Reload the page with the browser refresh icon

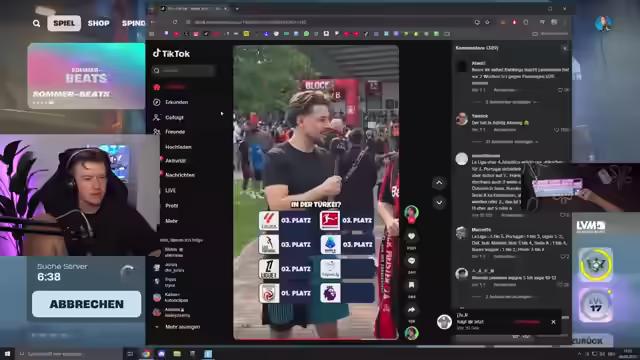(x=175, y=22)
